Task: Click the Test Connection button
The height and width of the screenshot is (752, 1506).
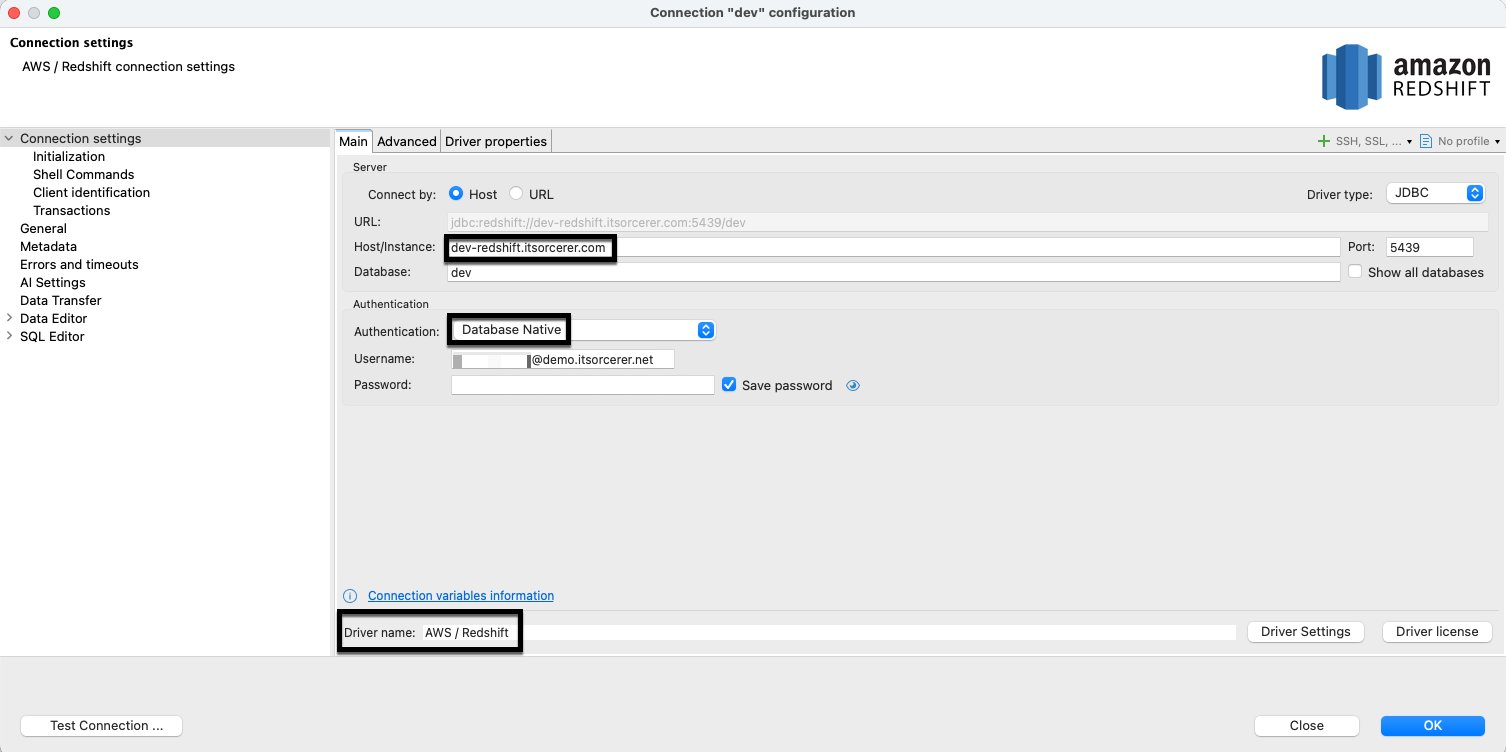Action: pos(100,725)
